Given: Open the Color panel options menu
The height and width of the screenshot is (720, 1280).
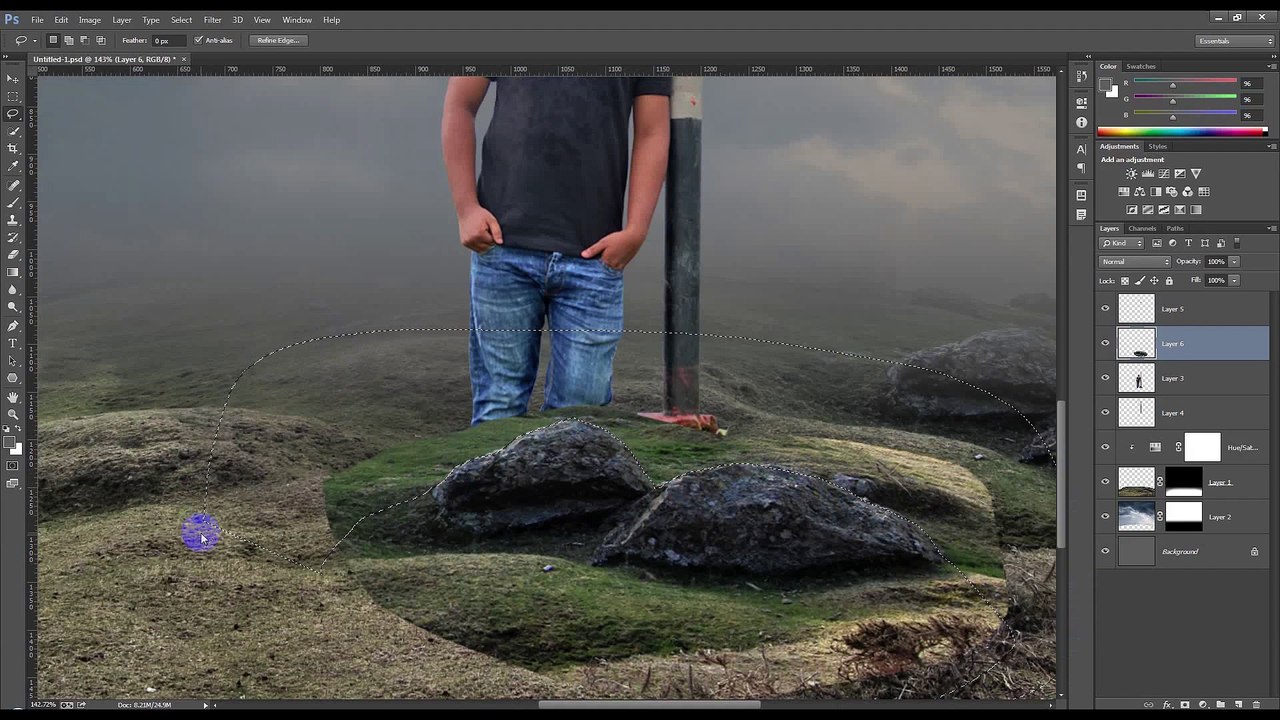Looking at the screenshot, I should [1271, 66].
